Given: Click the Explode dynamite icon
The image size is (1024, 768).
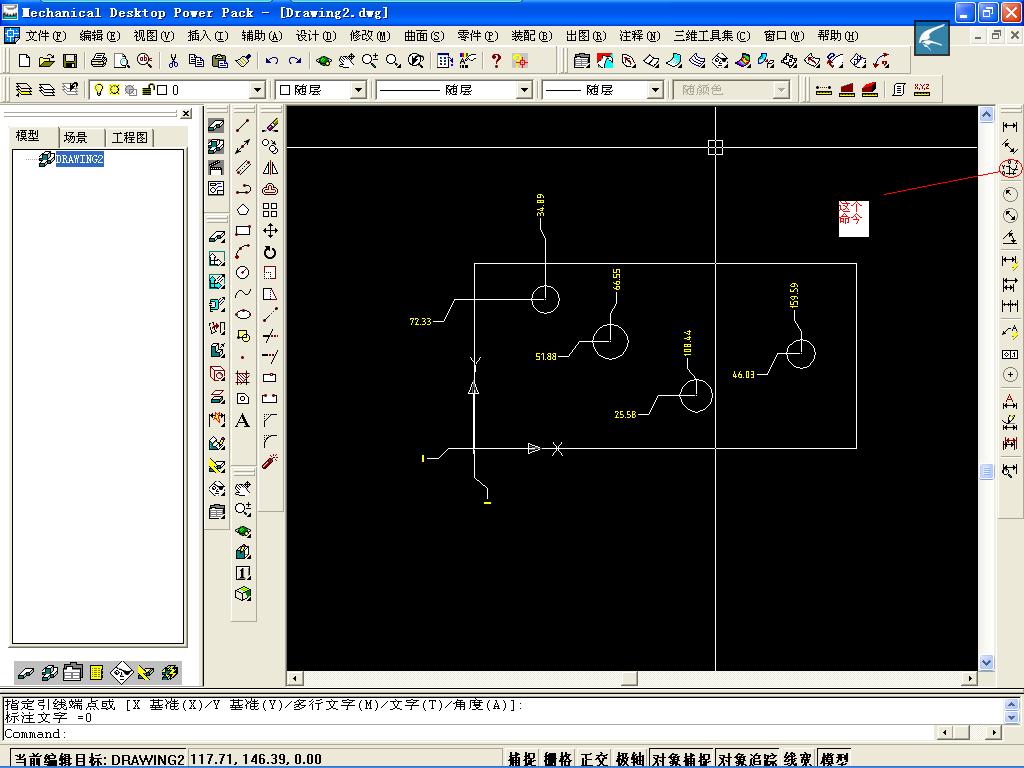Looking at the screenshot, I should coord(270,462).
